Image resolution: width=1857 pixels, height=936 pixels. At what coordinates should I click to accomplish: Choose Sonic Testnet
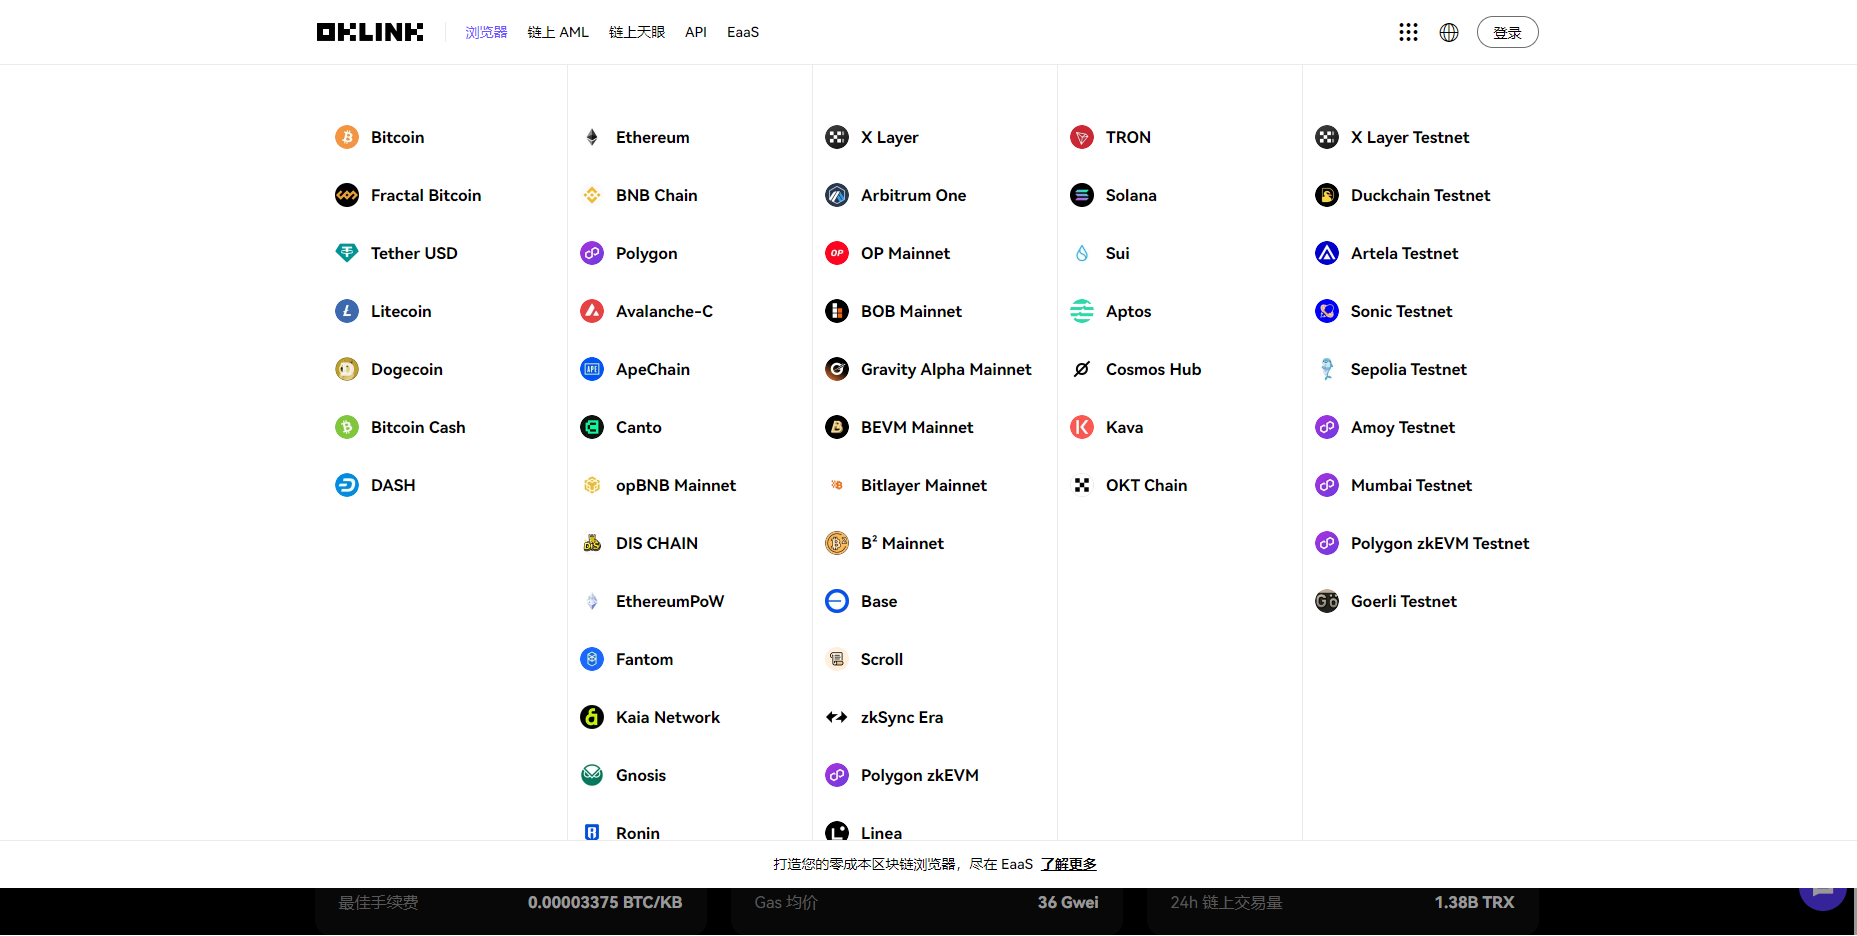click(x=1401, y=311)
